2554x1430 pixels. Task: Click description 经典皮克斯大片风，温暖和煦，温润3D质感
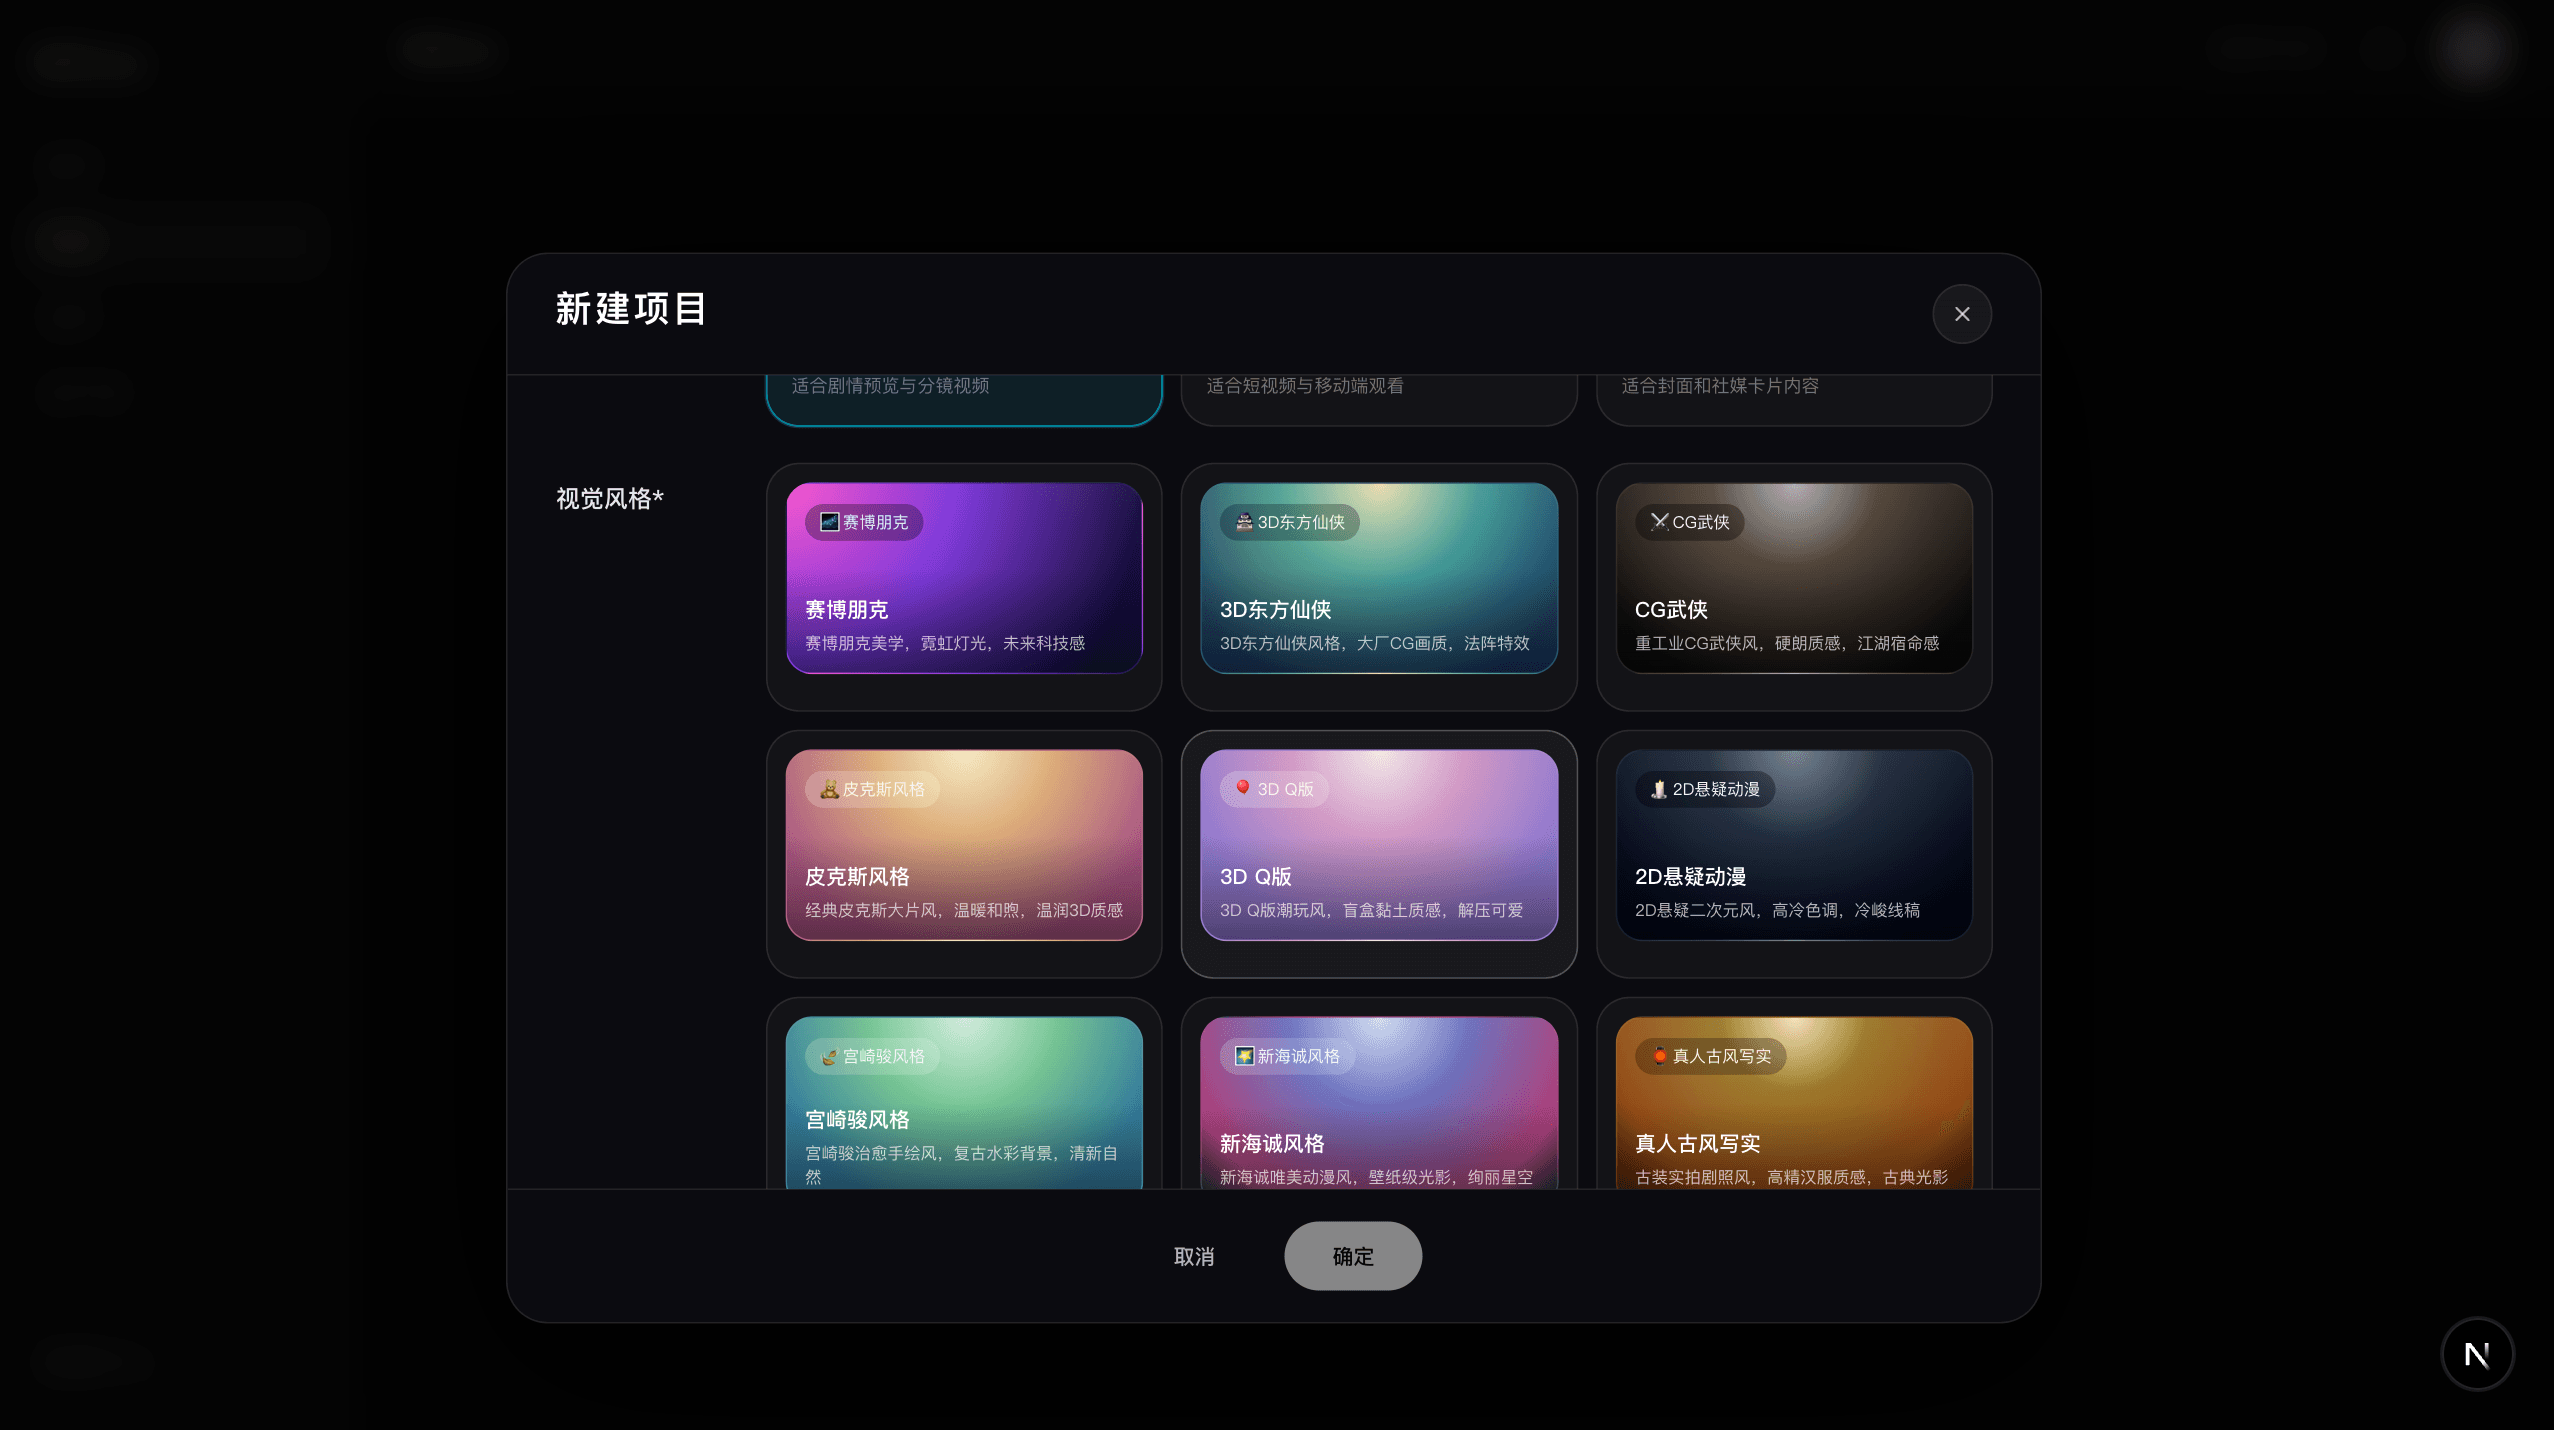[x=964, y=910]
